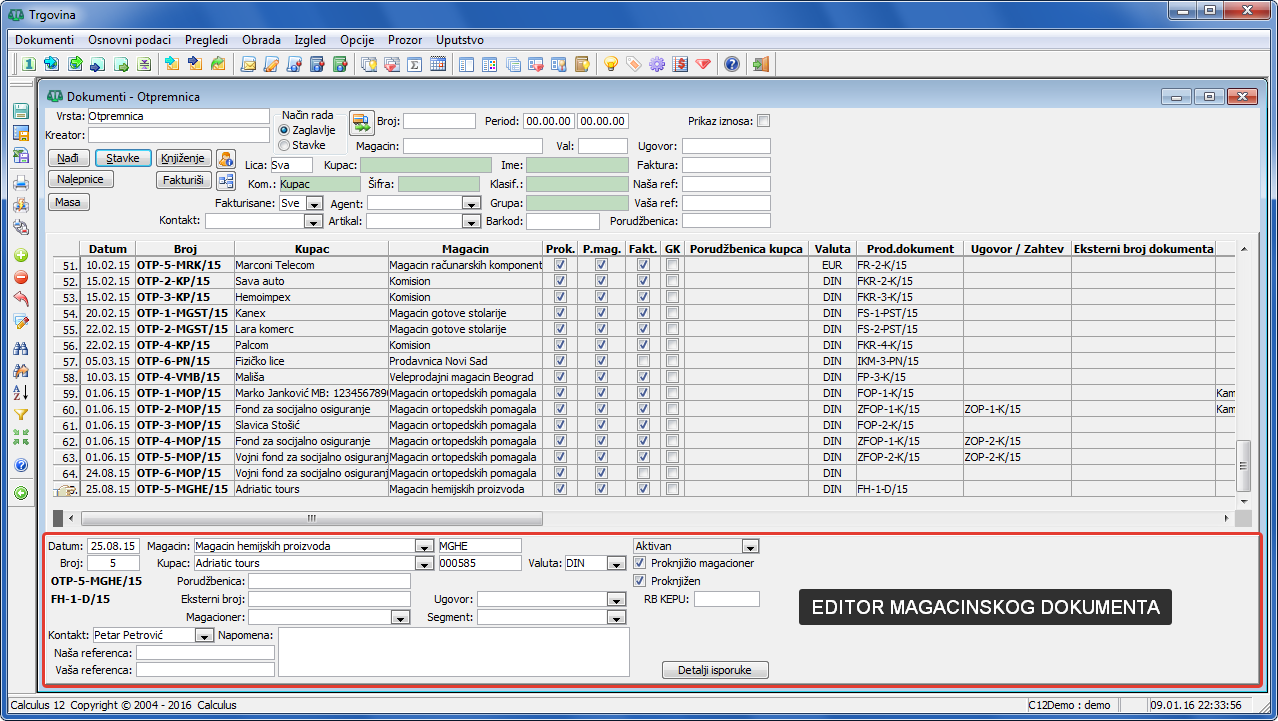1278x721 pixels.
Task: Open the Dokumenti menu
Action: tap(45, 40)
